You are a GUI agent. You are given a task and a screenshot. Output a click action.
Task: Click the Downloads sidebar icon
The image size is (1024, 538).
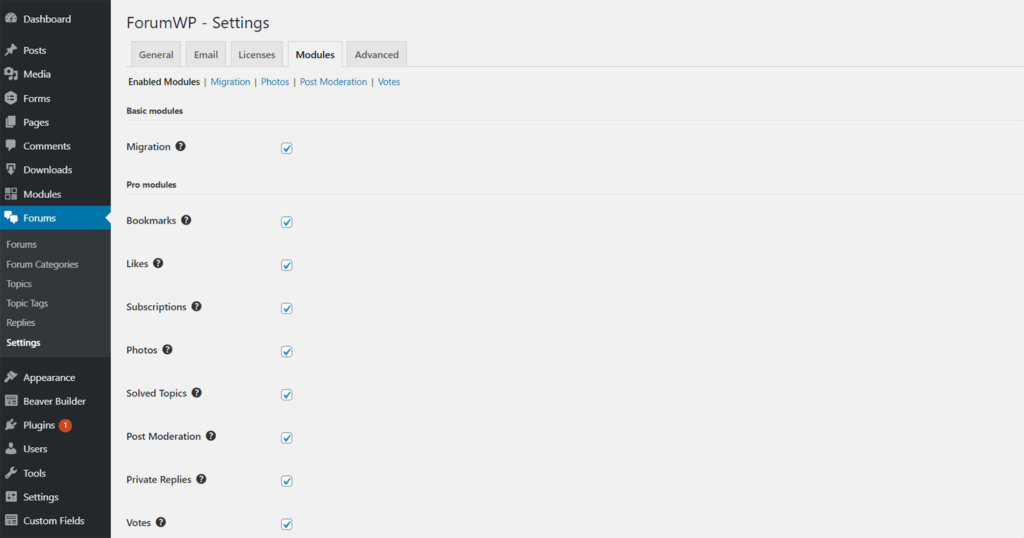[11, 170]
